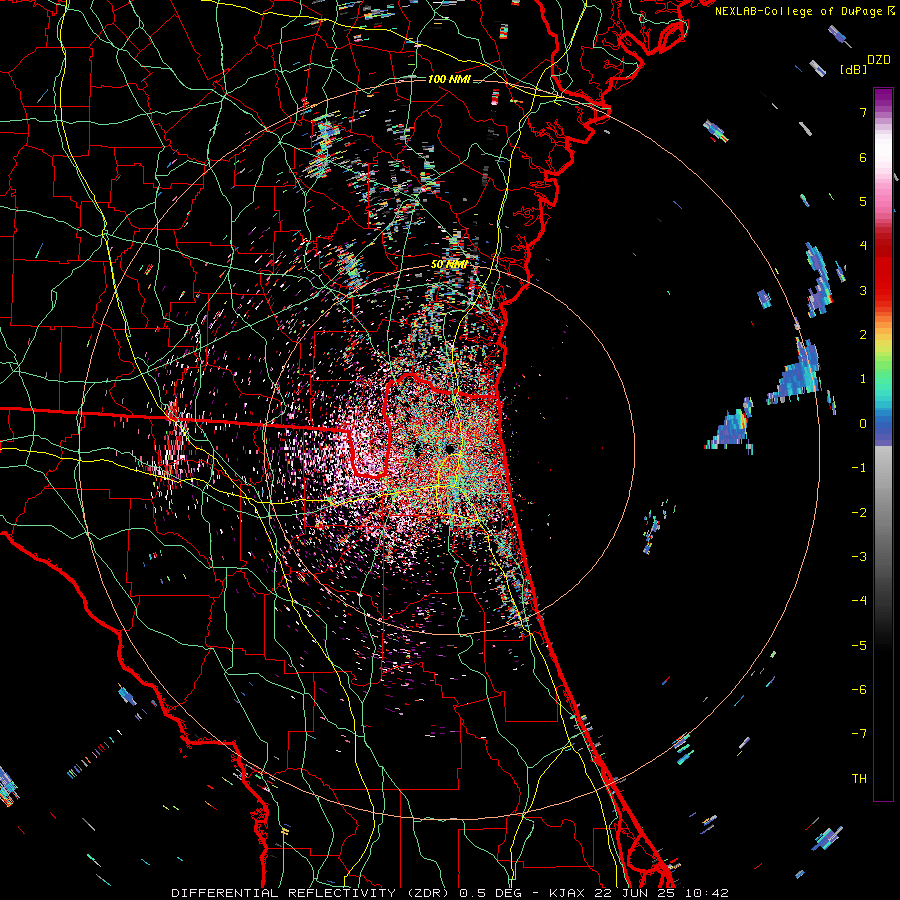Click the -1 value on the ZDR scale
The image size is (900, 900).
[x=859, y=468]
